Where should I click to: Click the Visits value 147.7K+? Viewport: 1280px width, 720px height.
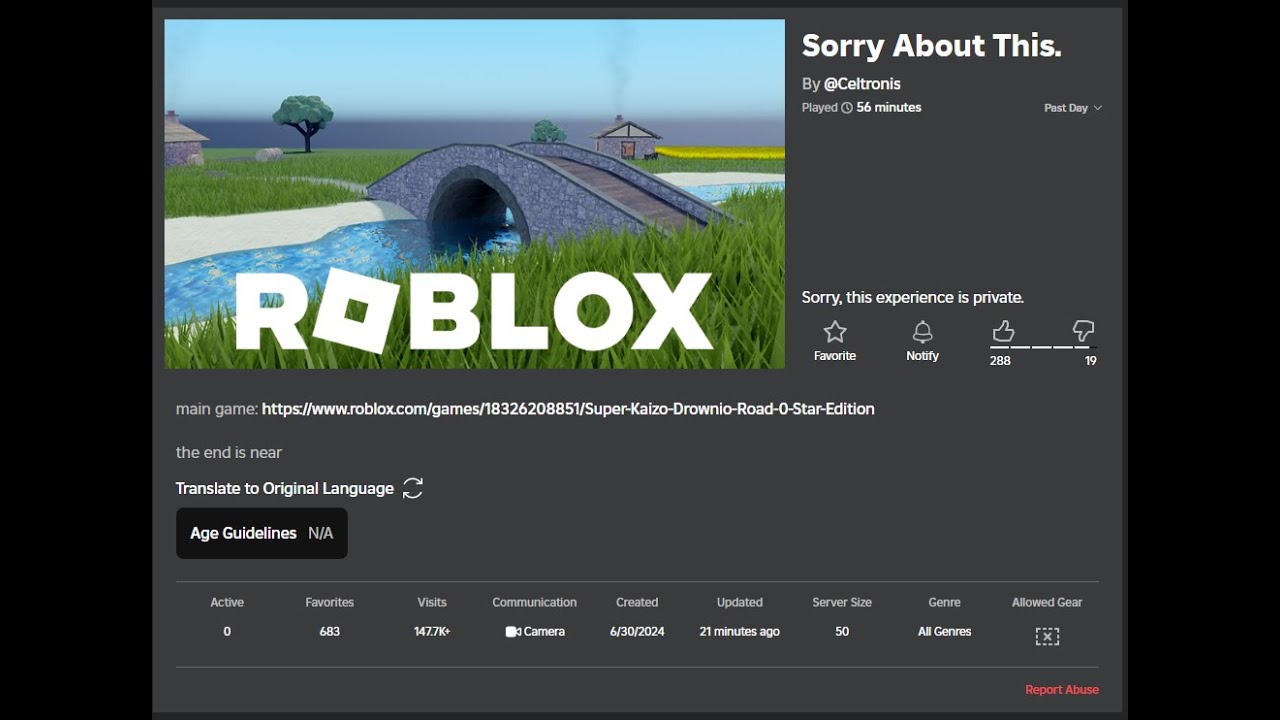point(432,632)
